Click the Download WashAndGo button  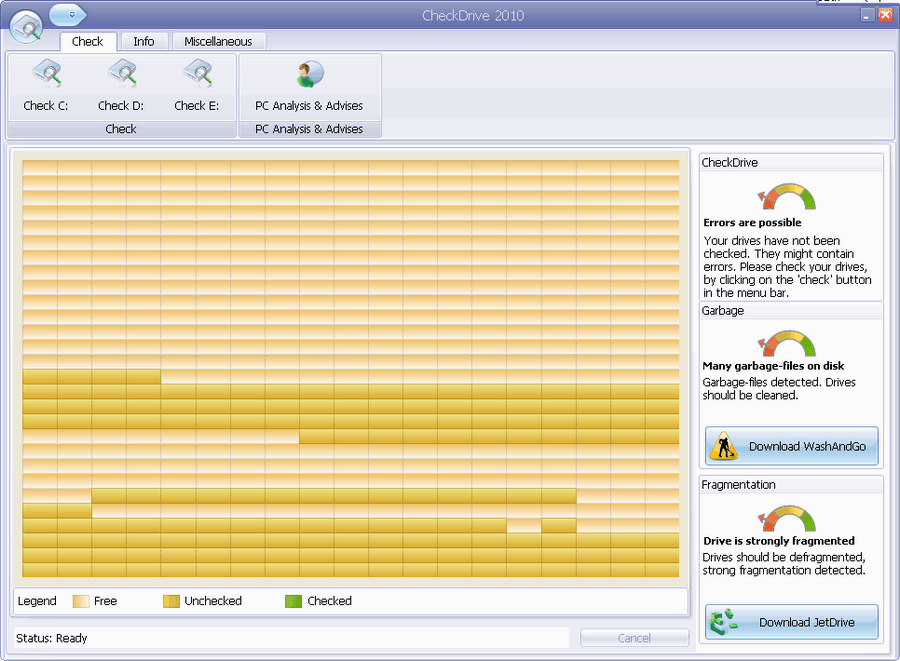[x=791, y=445]
